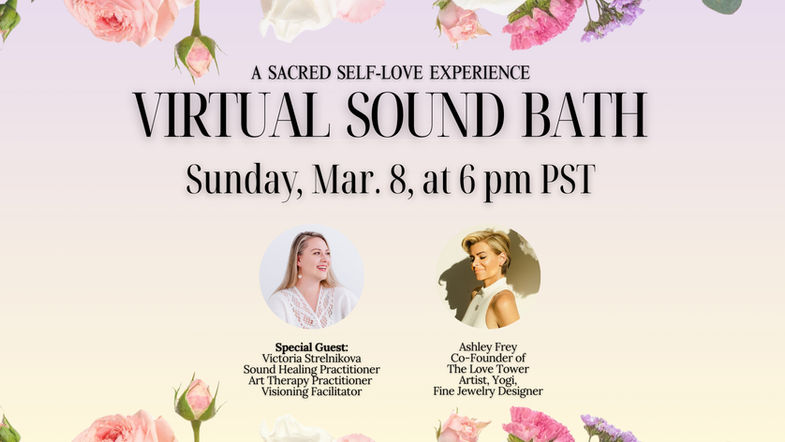Click the 'Sunday, Mar. 8, at 6 pm PST' date
This screenshot has width=785, height=442.
click(x=390, y=180)
